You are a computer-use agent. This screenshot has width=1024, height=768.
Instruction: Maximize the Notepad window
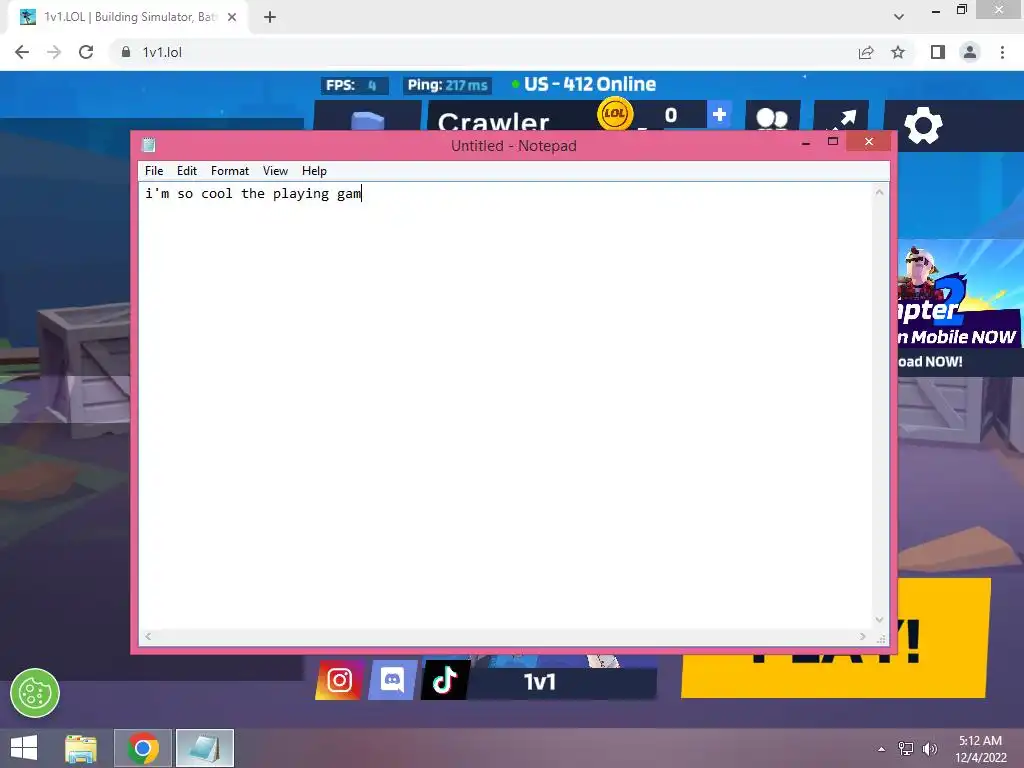click(x=833, y=141)
